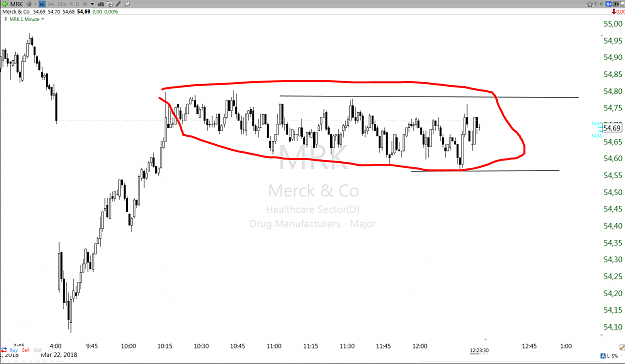Click the 55,00 price axis label
The width and height of the screenshot is (625, 364).
point(613,24)
